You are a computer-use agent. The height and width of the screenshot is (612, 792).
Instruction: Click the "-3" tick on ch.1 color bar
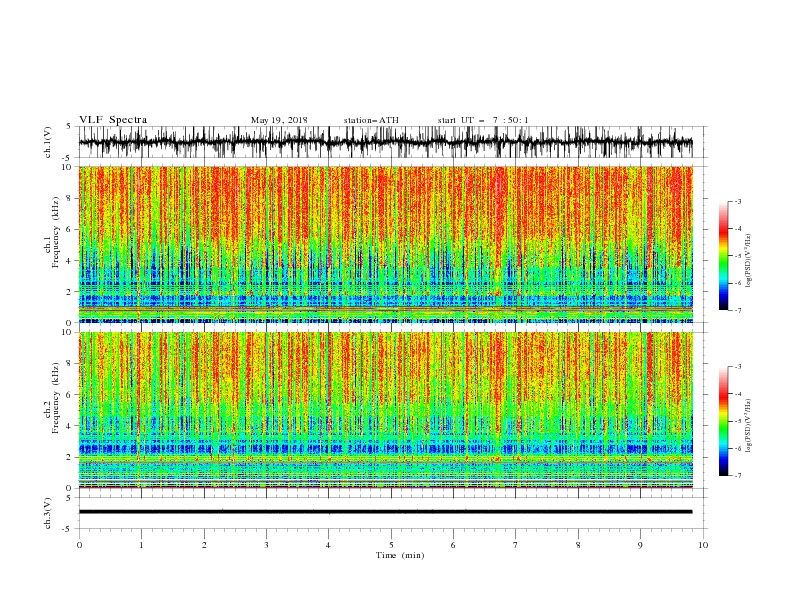pos(737,201)
